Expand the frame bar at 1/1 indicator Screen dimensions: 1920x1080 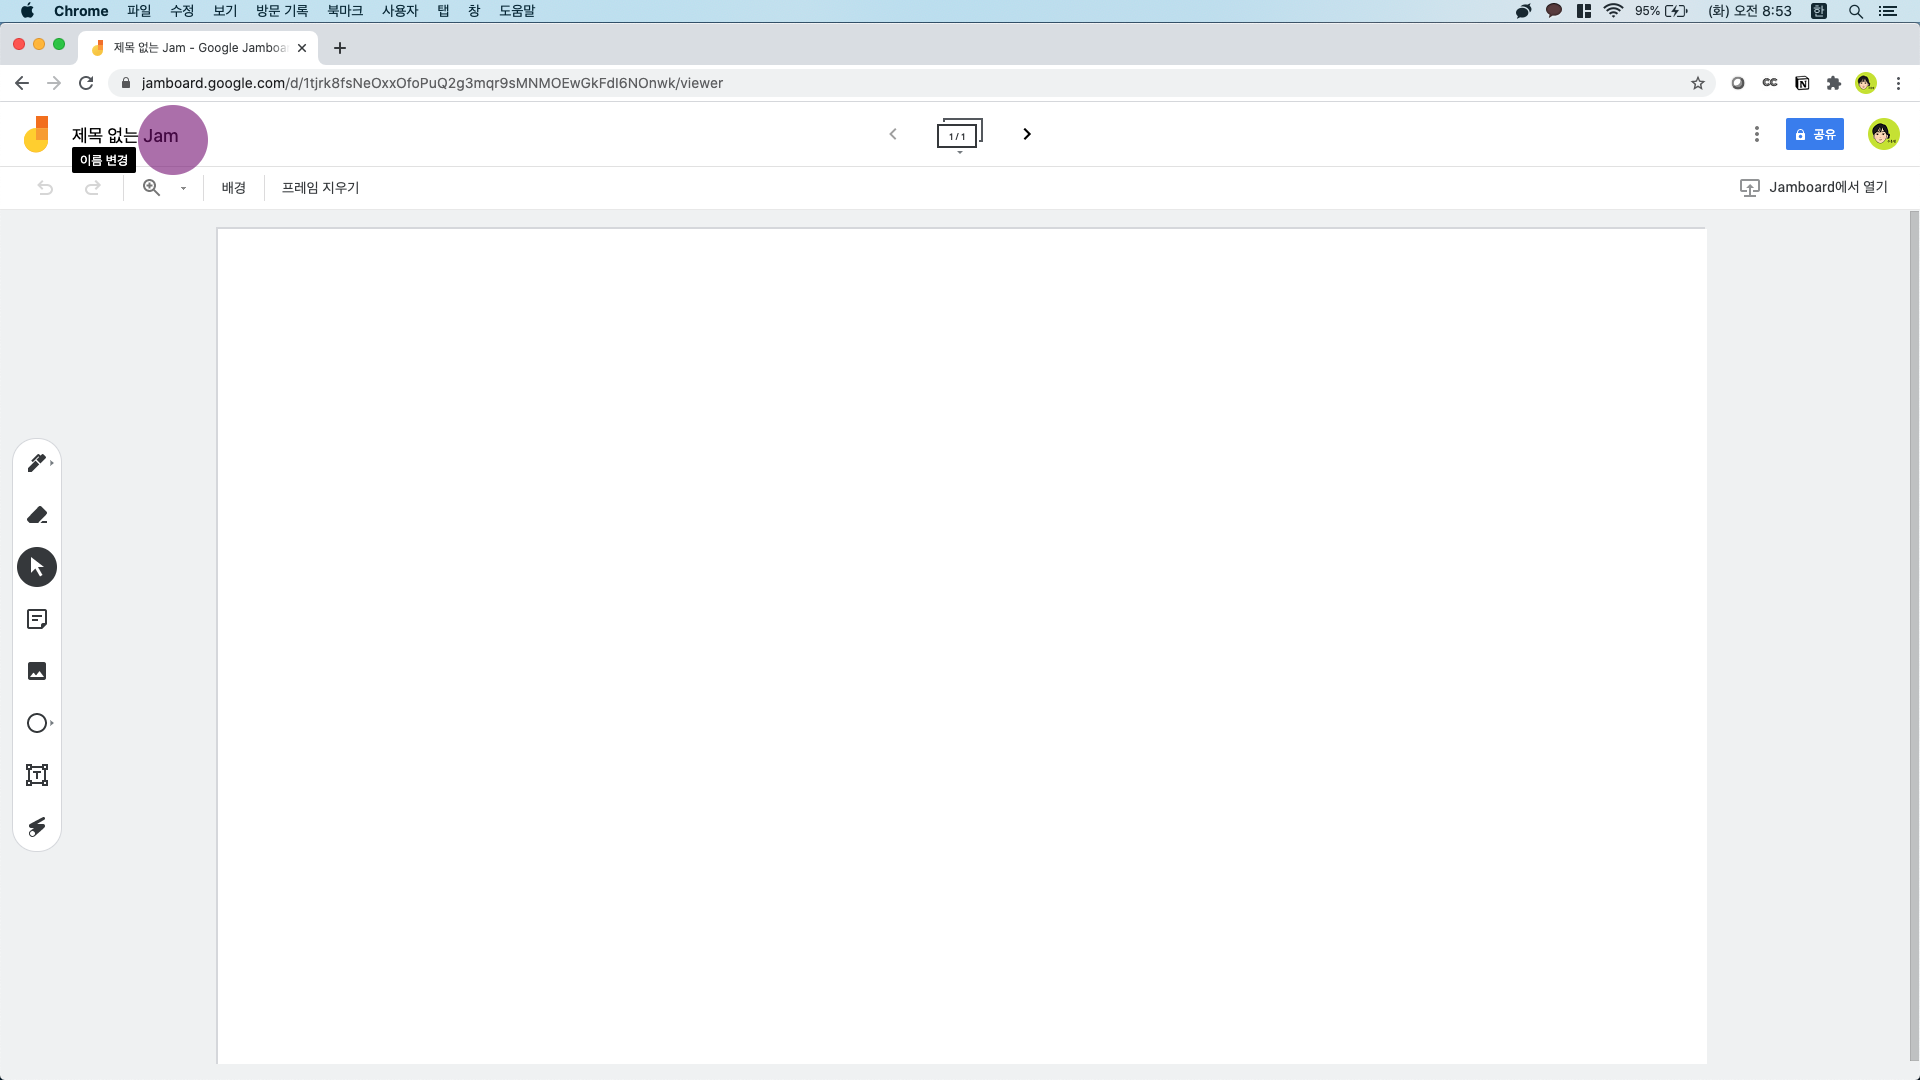pos(959,135)
